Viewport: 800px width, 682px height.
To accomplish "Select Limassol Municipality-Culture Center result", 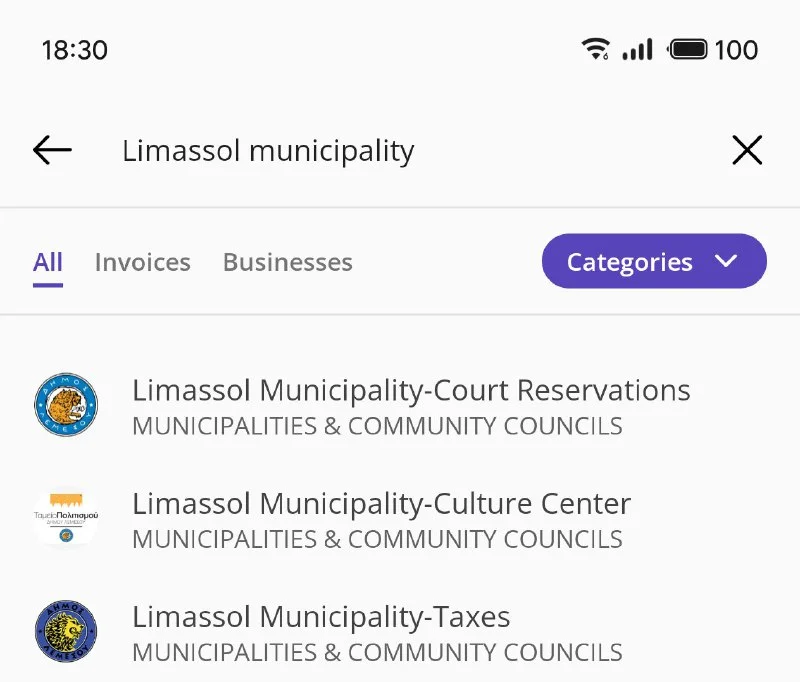I will point(381,503).
